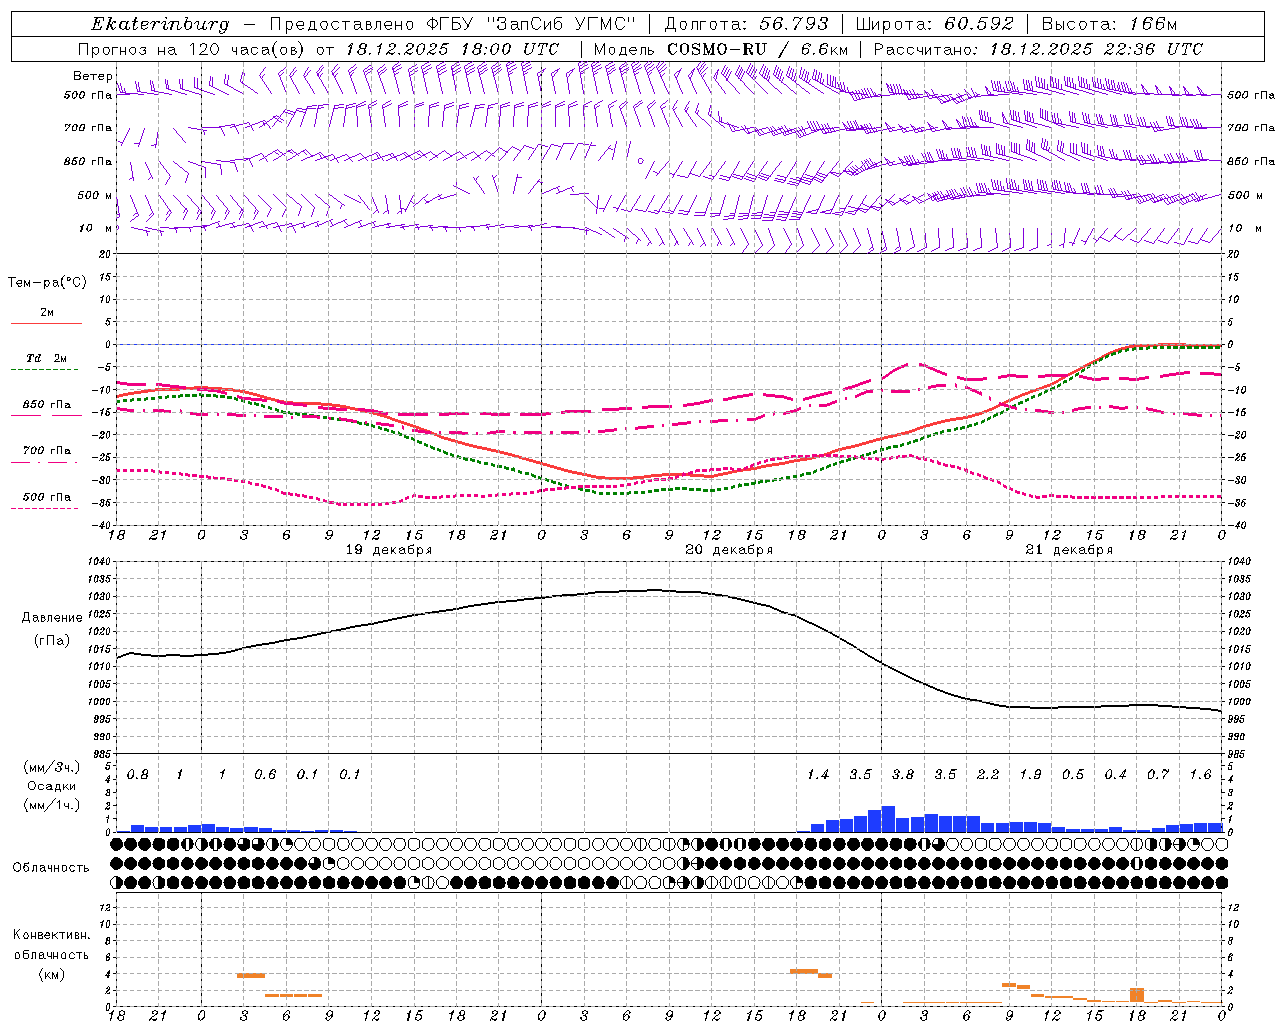Click the 700 гПа temperature legend entry
This screenshot has height=1024, width=1280.
click(x=47, y=450)
